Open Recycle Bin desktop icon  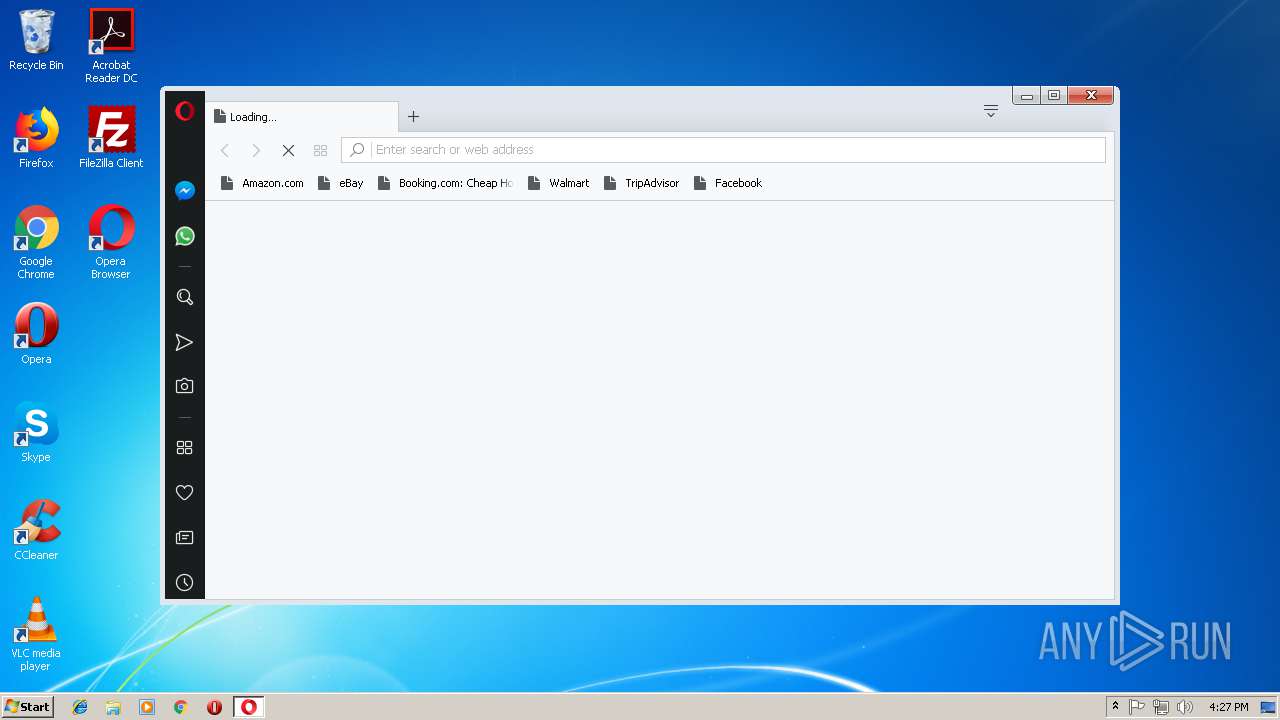36,40
